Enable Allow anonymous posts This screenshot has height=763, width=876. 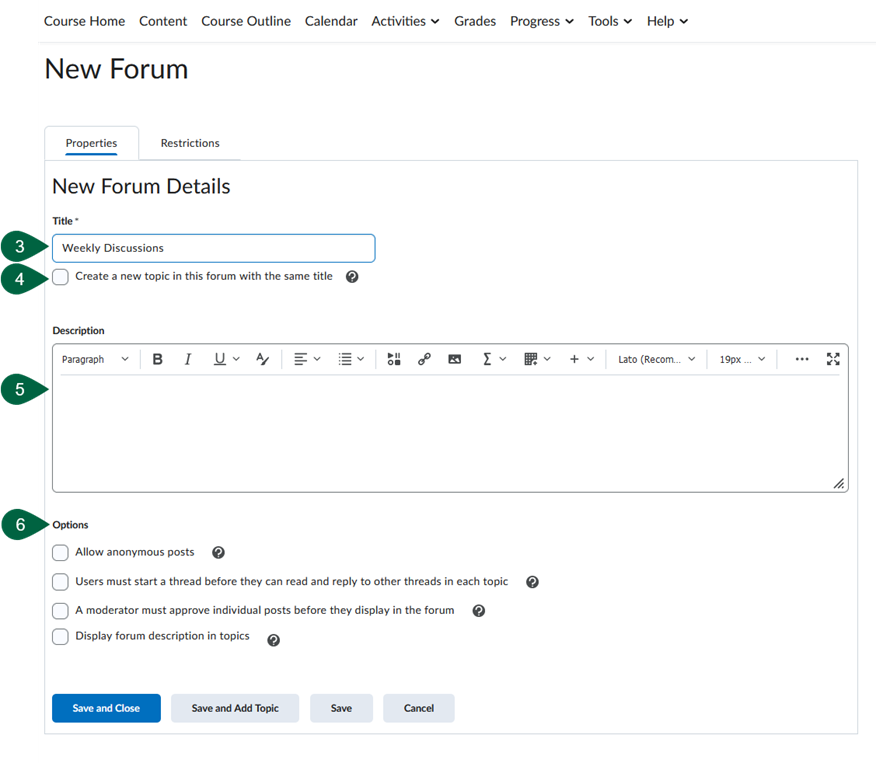[x=60, y=552]
